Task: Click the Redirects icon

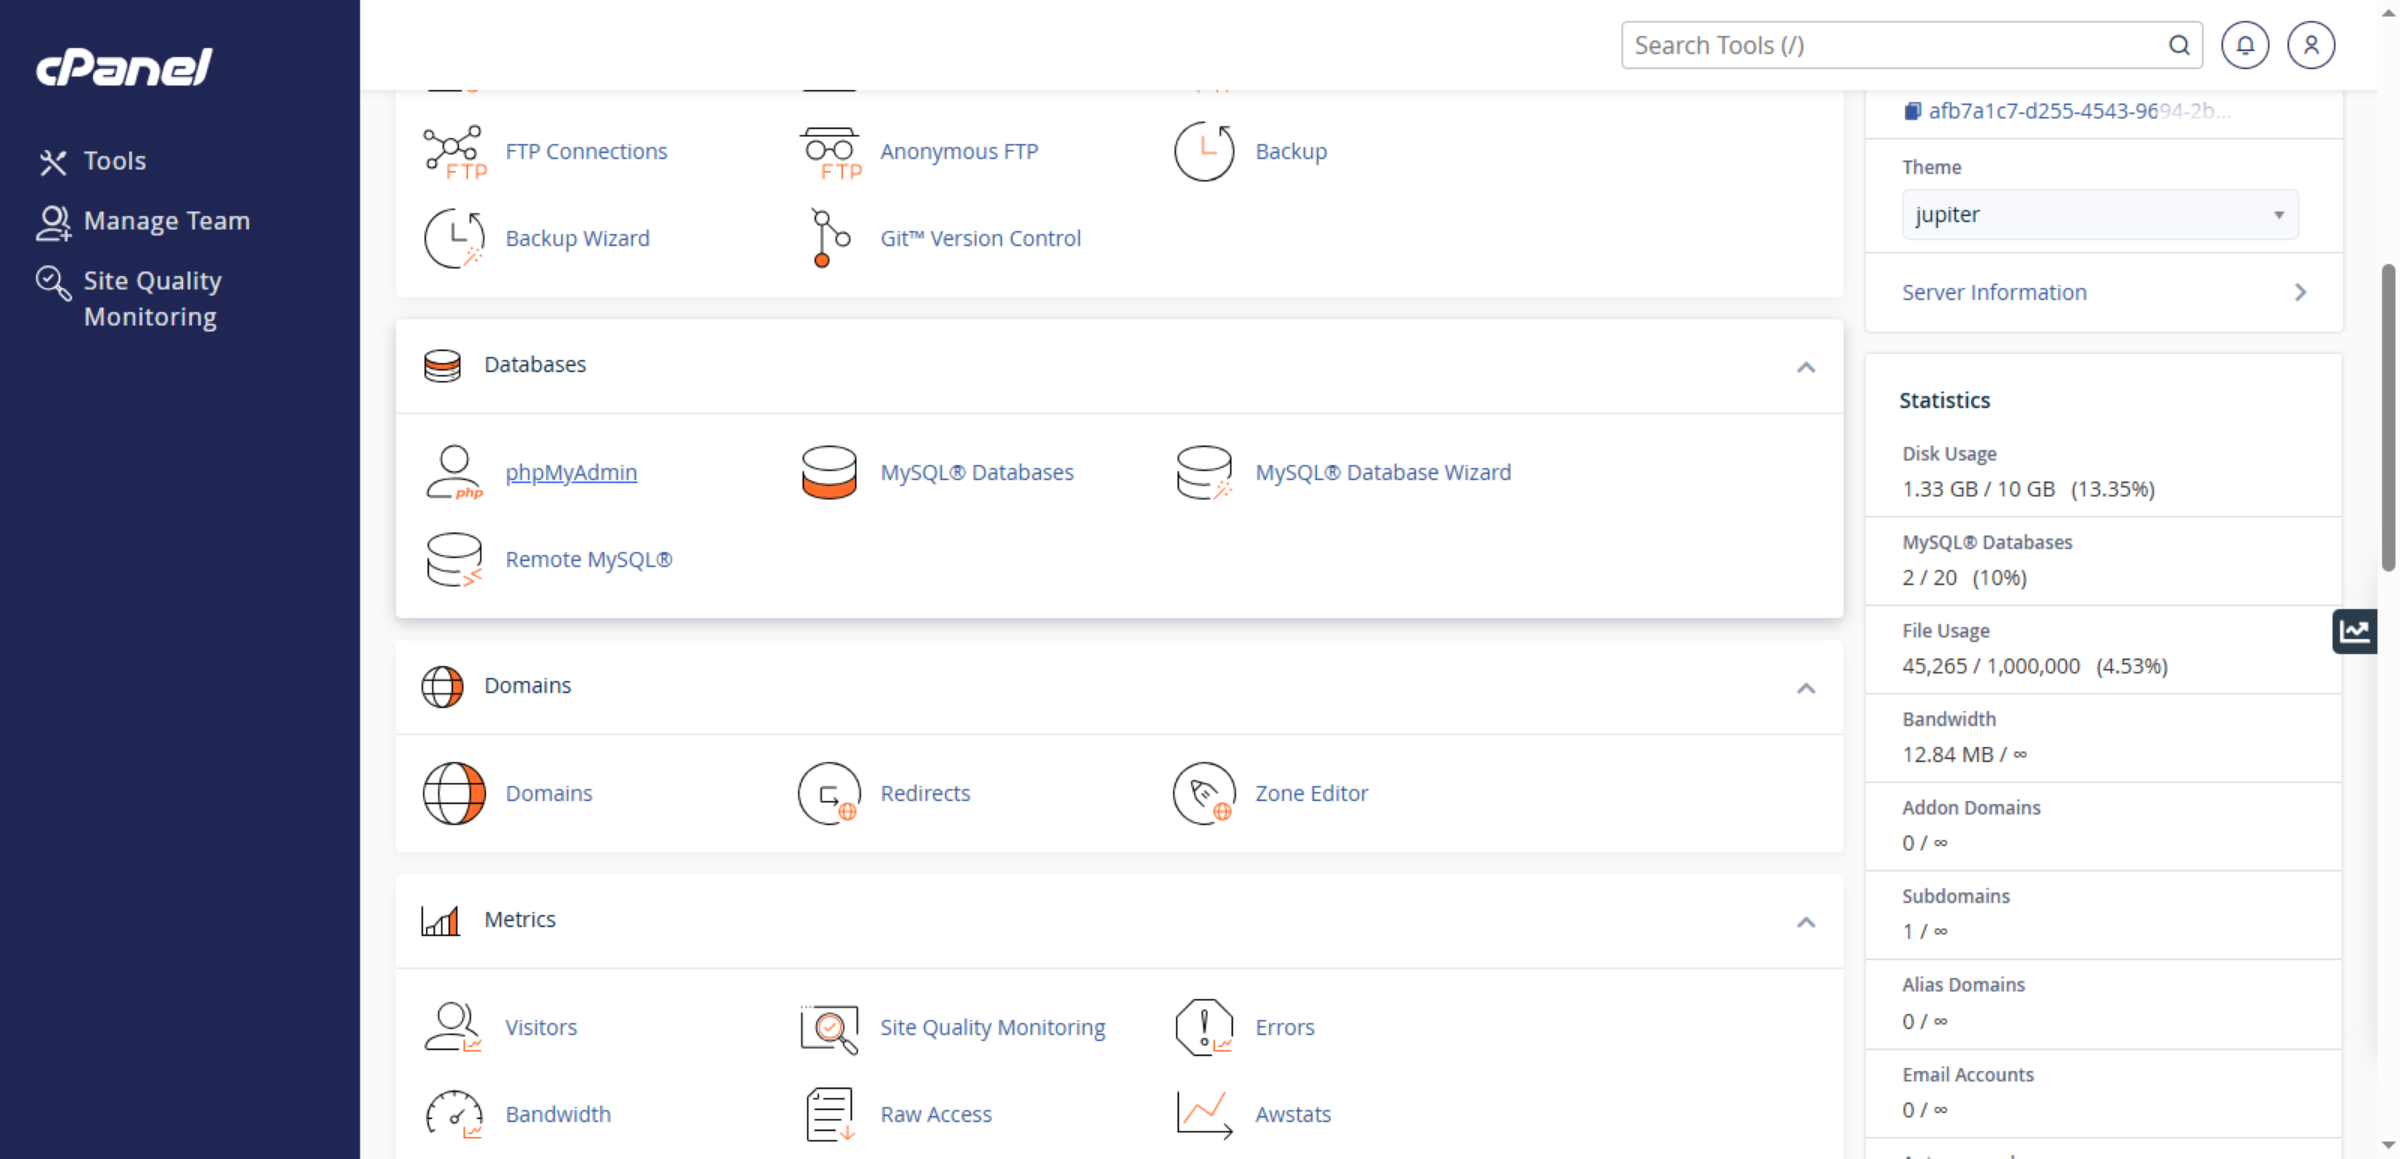Action: [x=829, y=793]
